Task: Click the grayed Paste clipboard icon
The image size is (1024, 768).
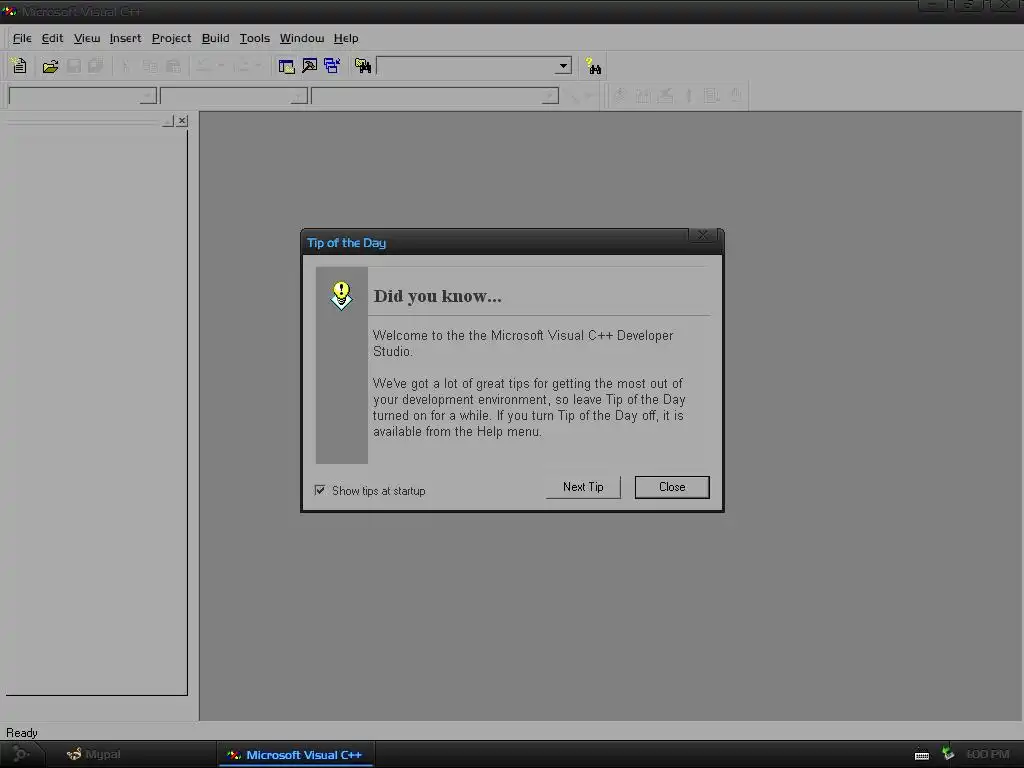Action: point(173,66)
